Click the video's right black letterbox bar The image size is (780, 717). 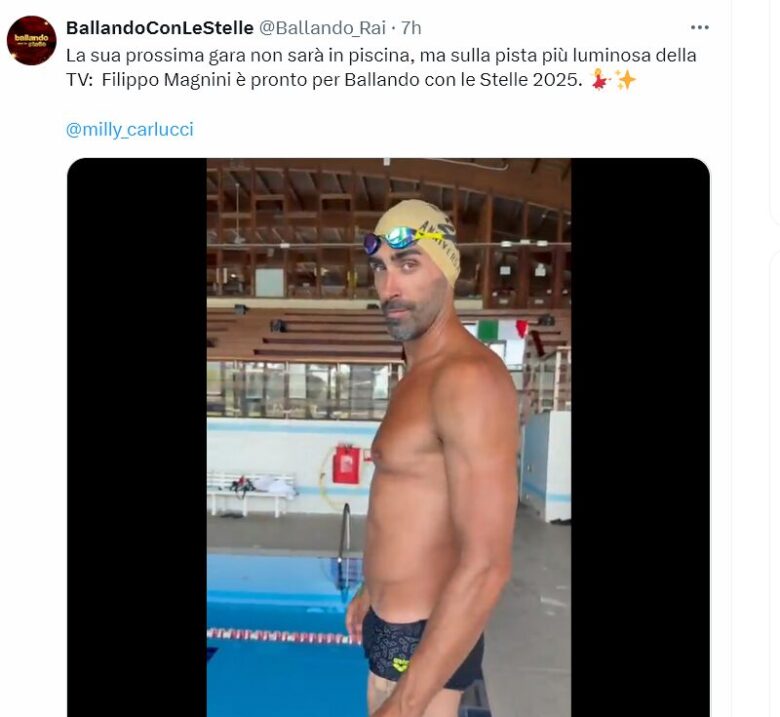tap(640, 437)
